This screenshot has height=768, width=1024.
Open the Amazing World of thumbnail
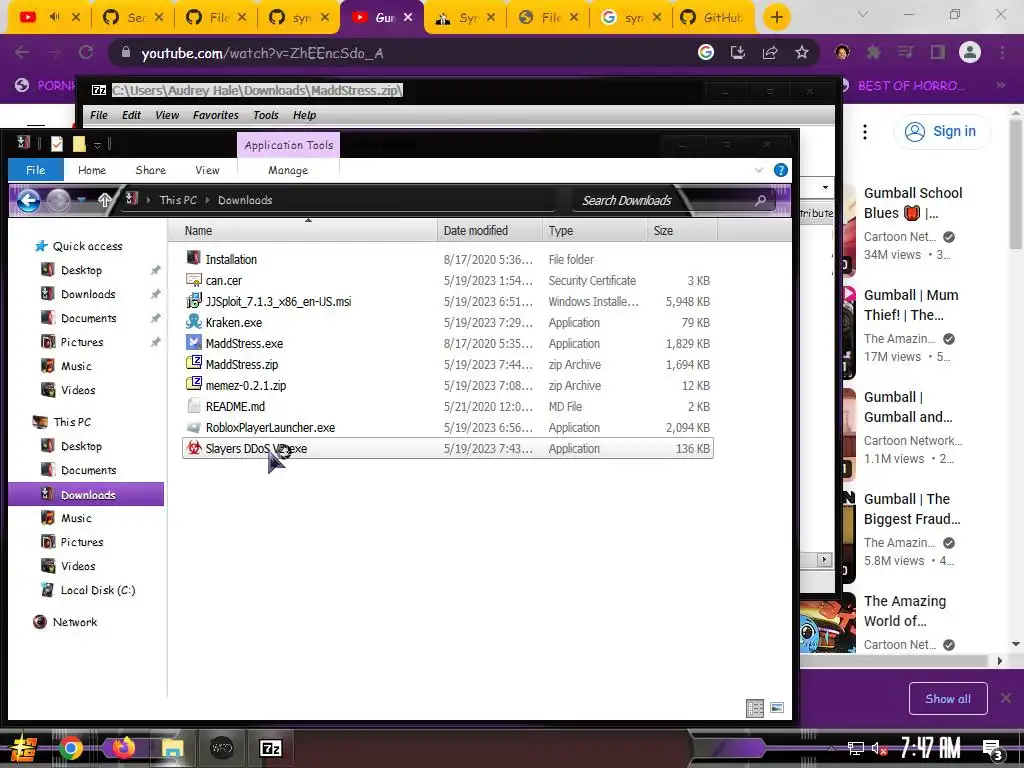(x=827, y=628)
